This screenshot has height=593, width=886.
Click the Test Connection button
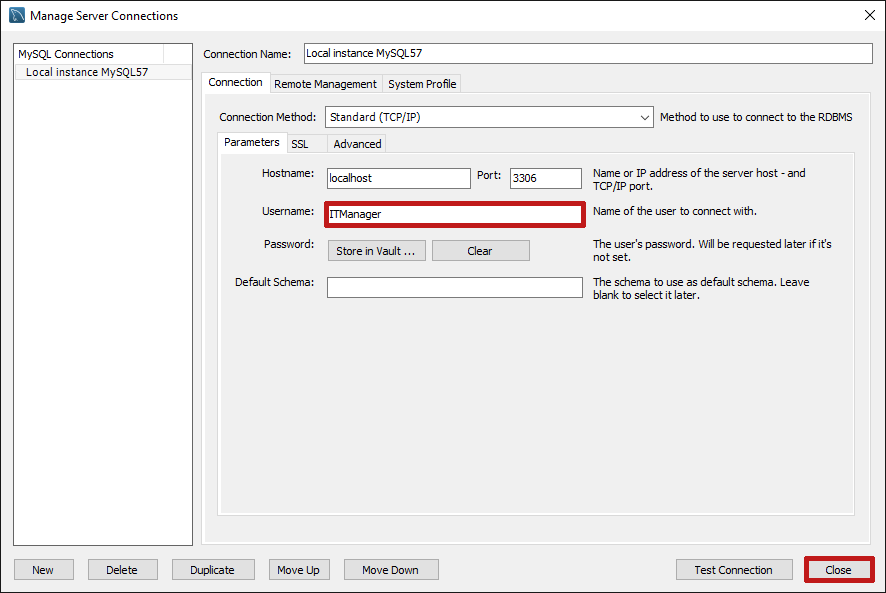[x=733, y=570]
